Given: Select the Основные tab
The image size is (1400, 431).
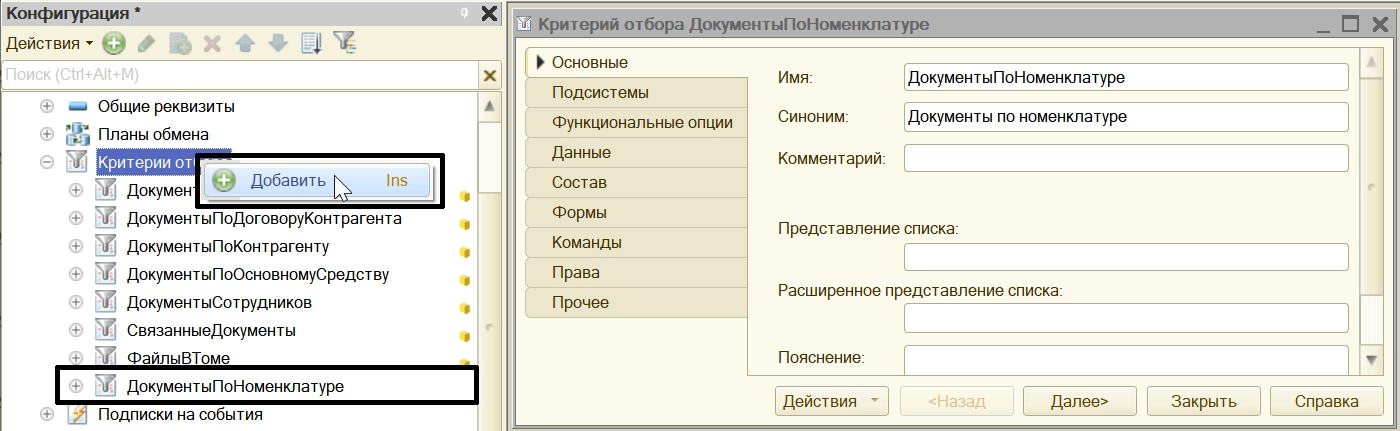Looking at the screenshot, I should [636, 62].
